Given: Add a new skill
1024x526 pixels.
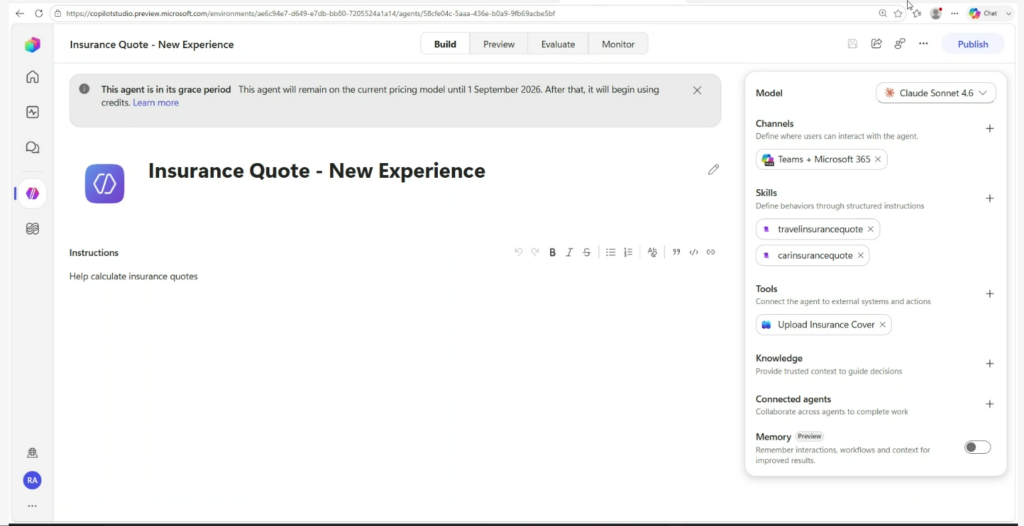Looking at the screenshot, I should coord(989,198).
